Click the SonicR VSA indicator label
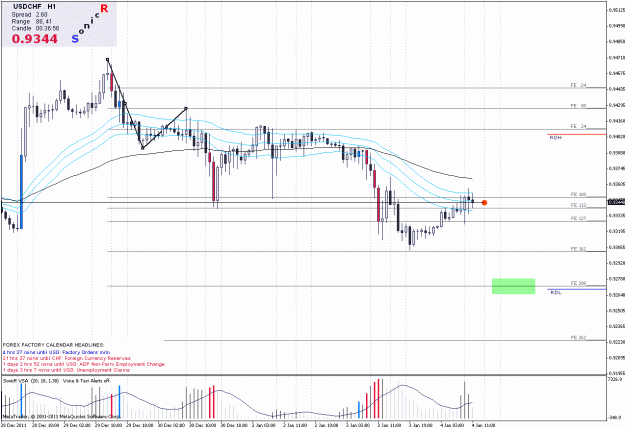This screenshot has width=625, height=429. [31, 381]
